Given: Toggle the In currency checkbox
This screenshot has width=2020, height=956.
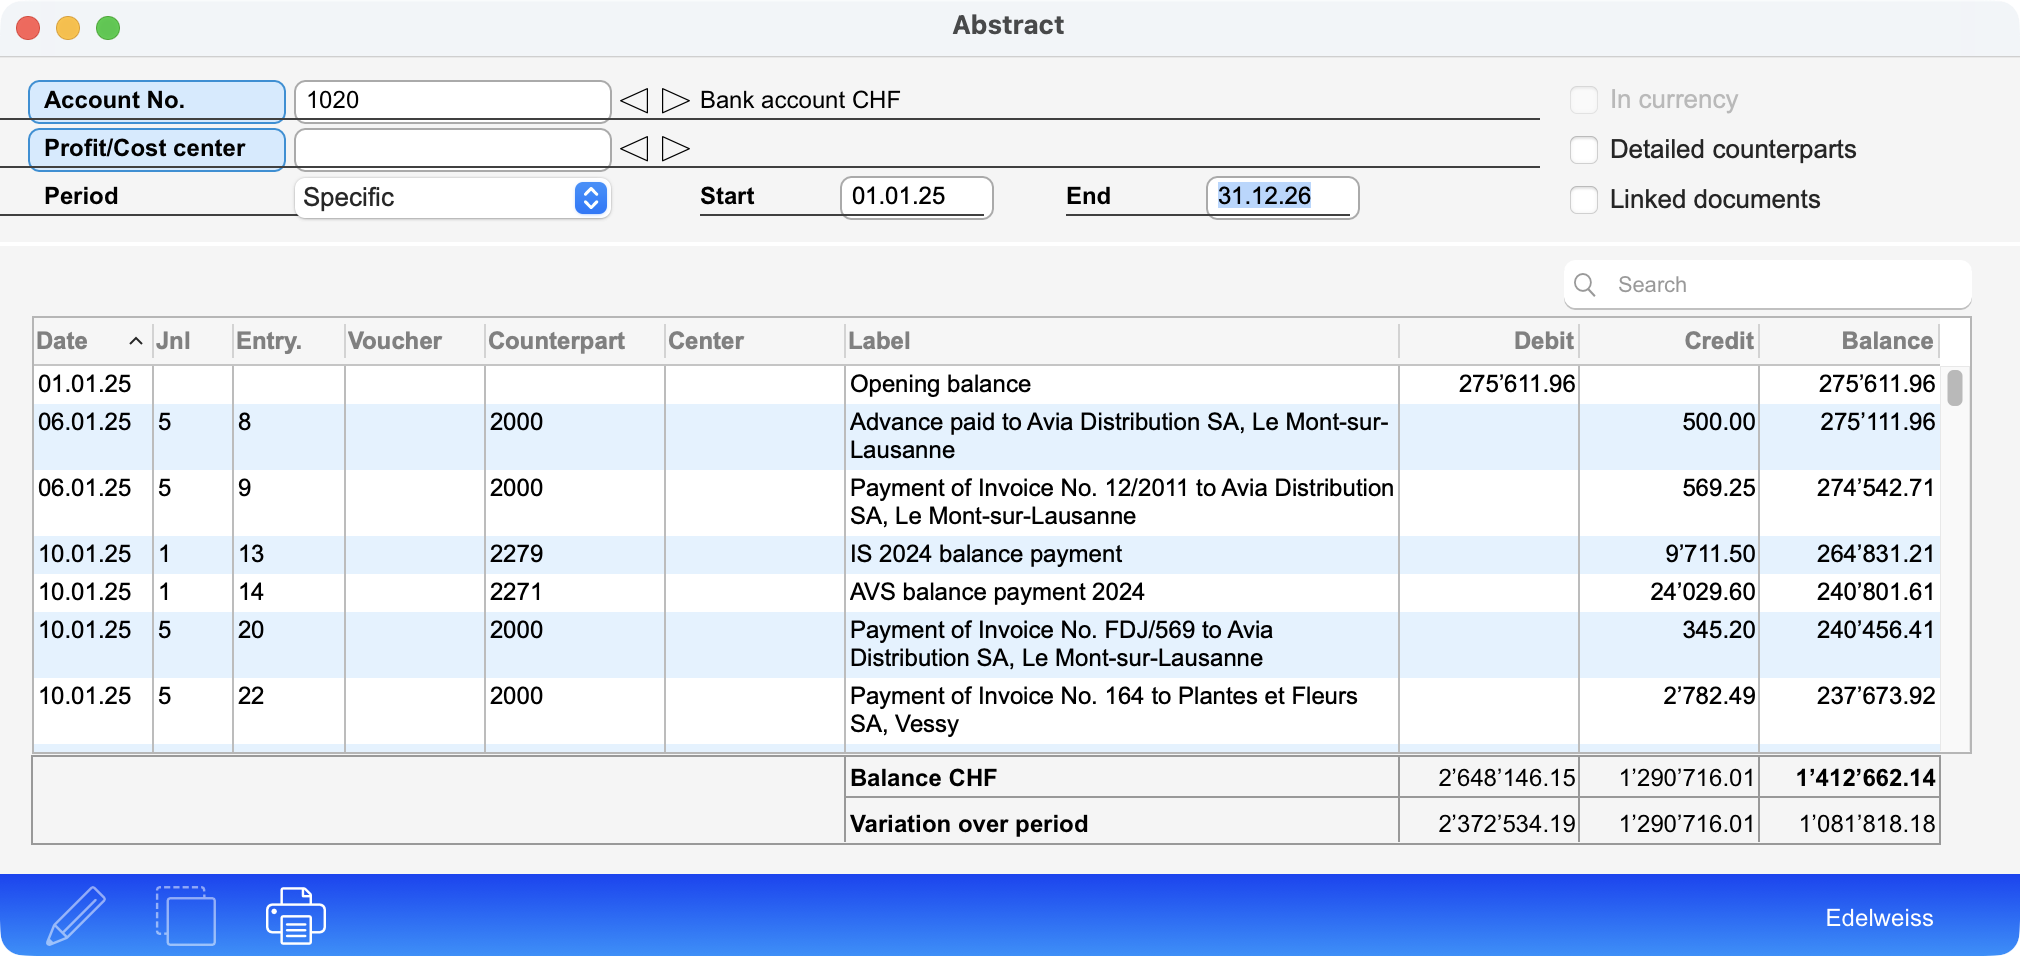Looking at the screenshot, I should click(1584, 100).
